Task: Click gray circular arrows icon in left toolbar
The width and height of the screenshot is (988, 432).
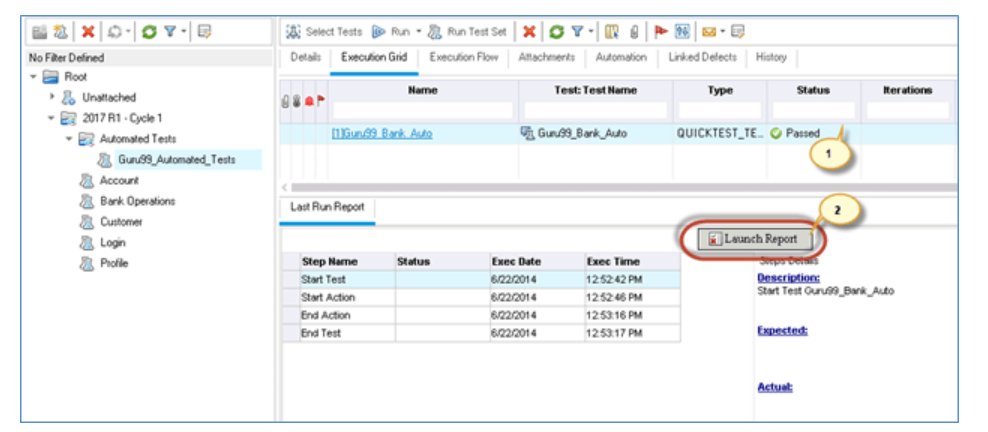Action: coord(114,31)
